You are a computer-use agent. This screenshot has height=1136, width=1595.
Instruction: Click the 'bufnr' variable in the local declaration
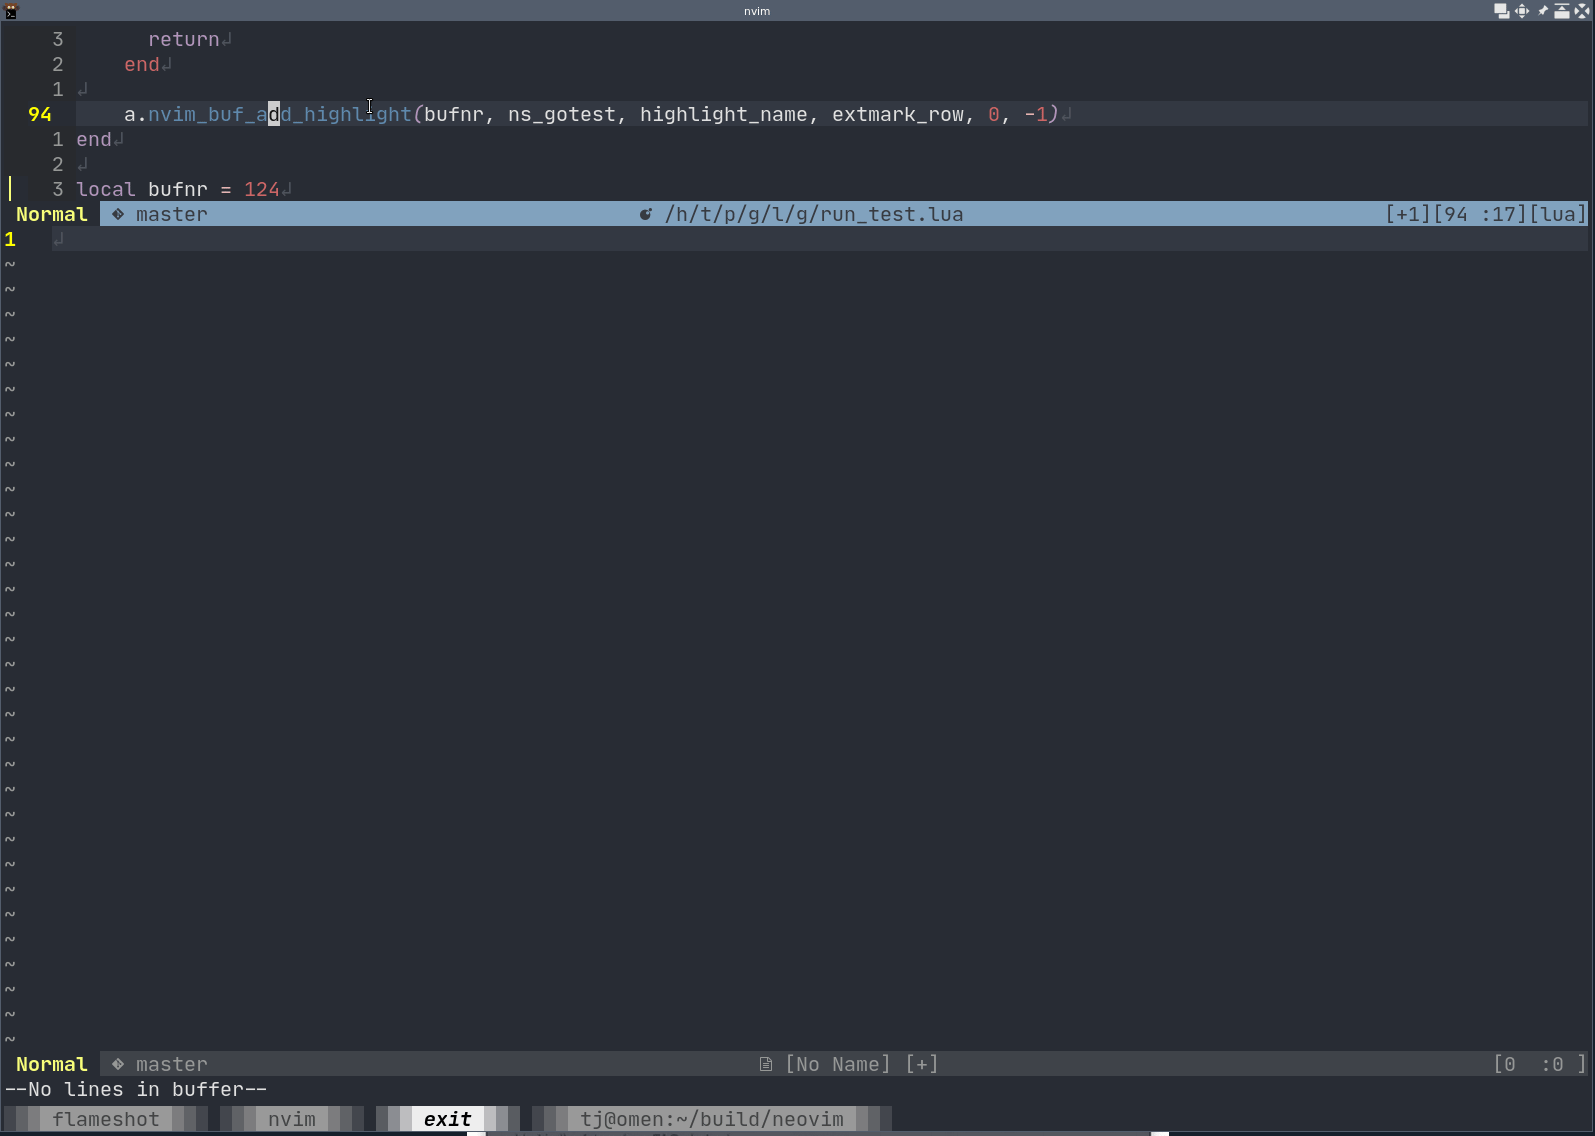click(178, 189)
